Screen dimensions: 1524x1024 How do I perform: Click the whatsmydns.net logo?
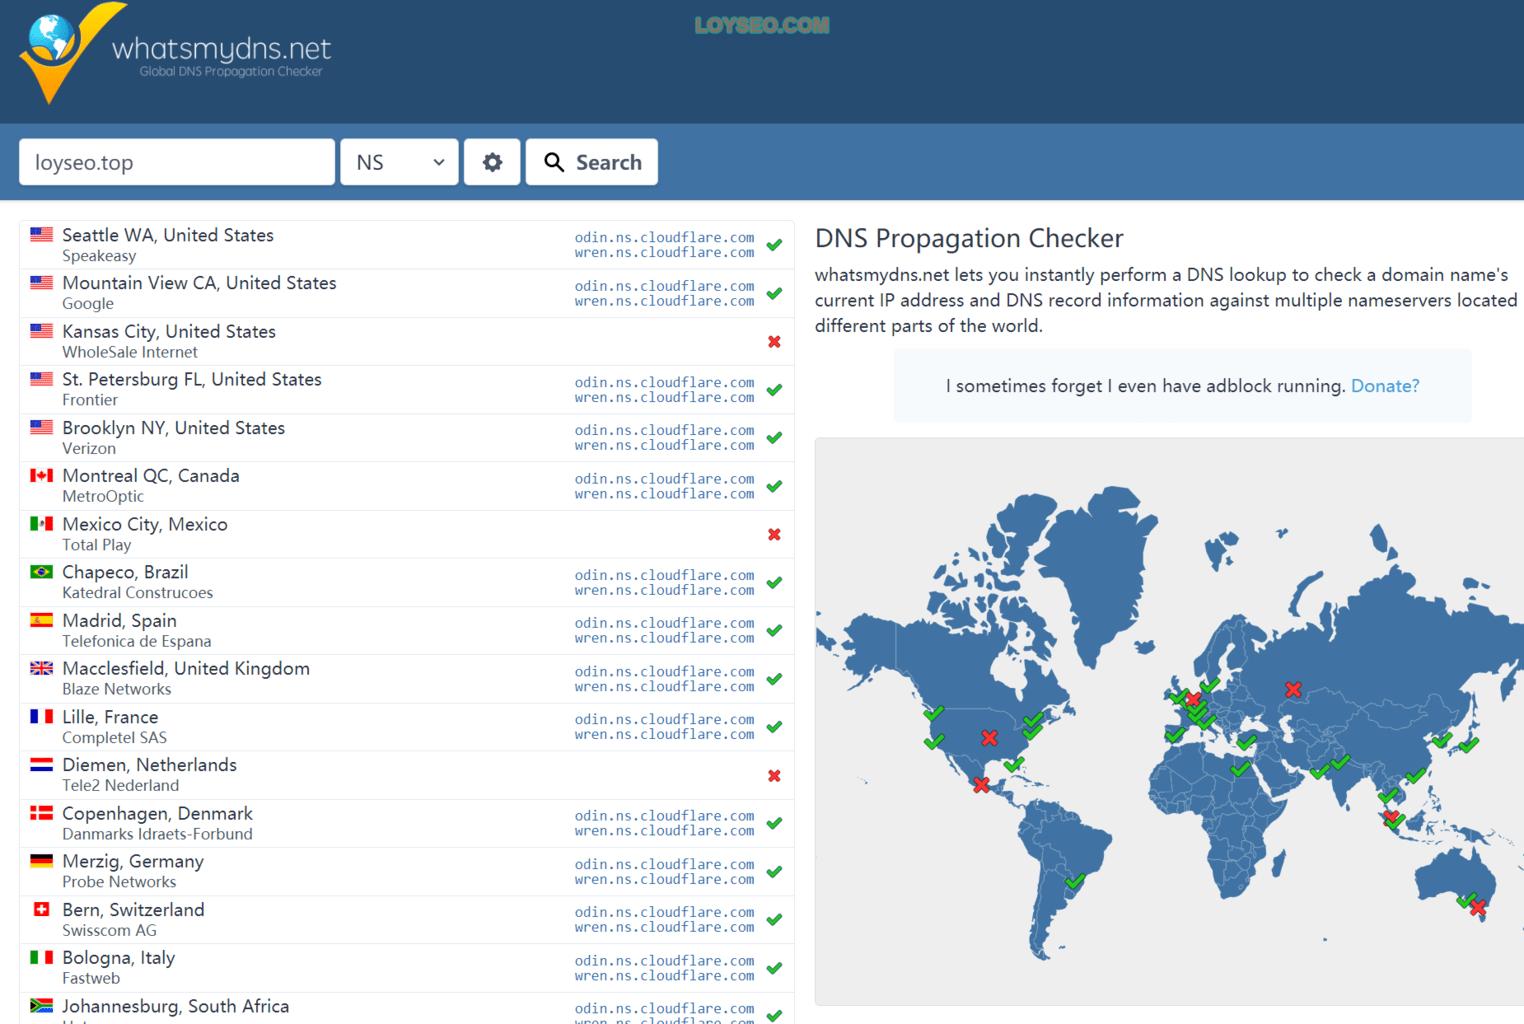click(175, 53)
